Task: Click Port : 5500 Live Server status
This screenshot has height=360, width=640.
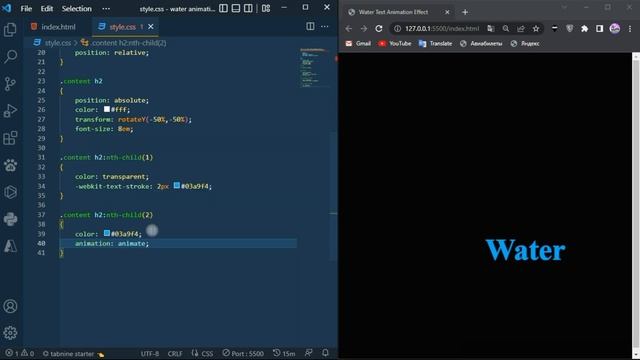Action: (x=243, y=353)
